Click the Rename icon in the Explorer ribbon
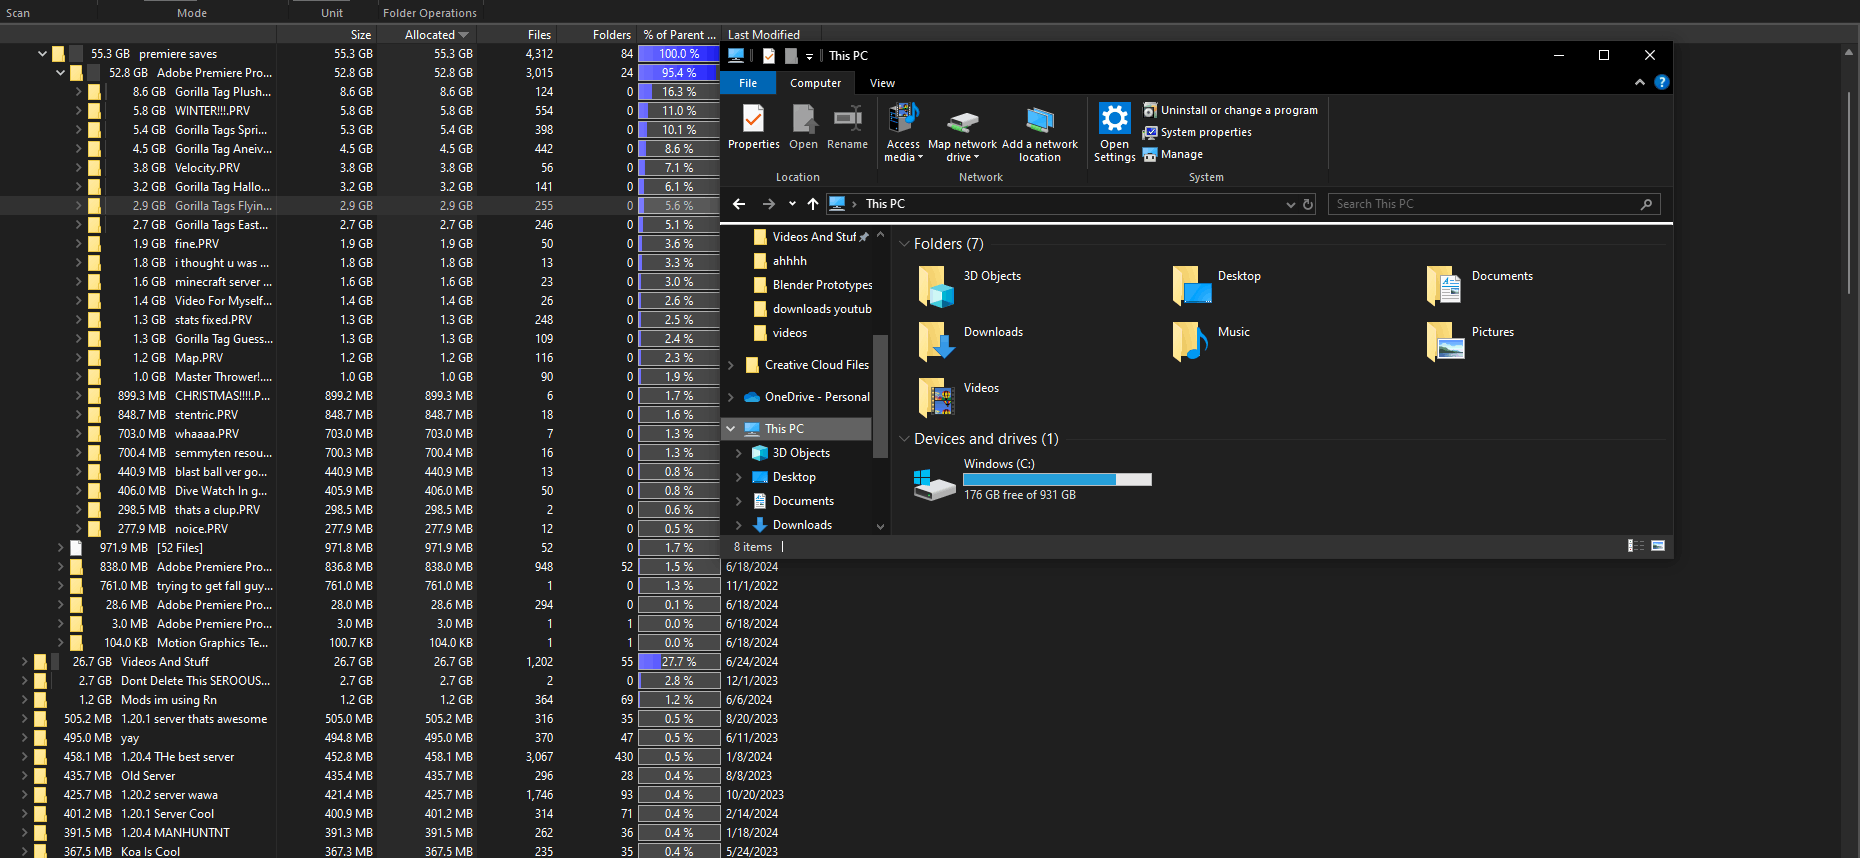This screenshot has height=858, width=1860. (847, 119)
